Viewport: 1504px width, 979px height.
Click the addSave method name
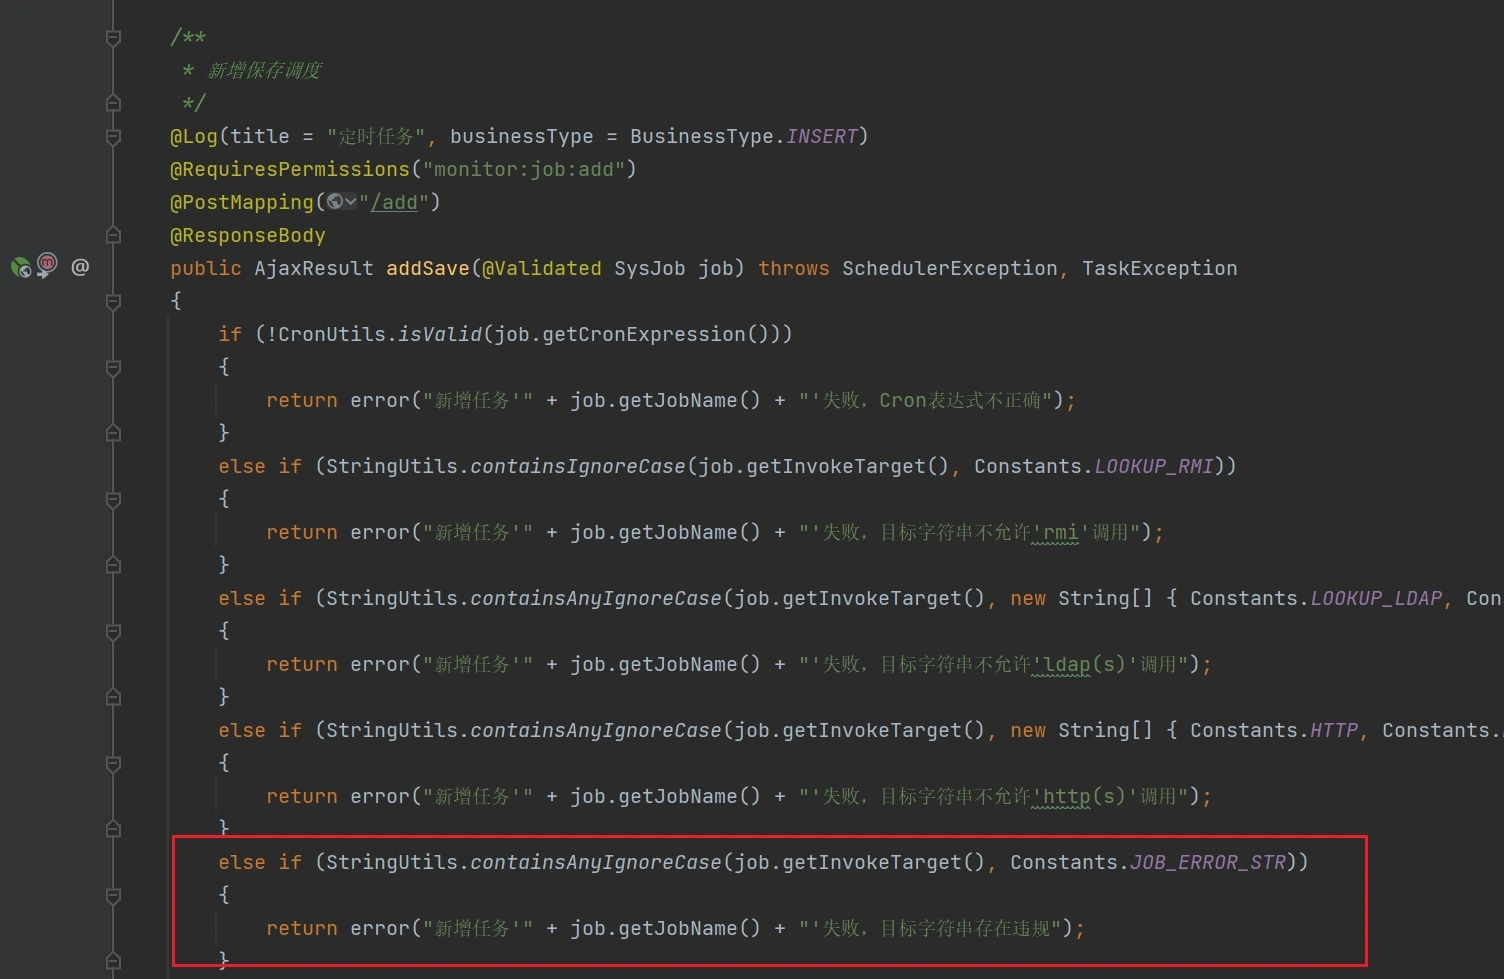click(x=427, y=268)
